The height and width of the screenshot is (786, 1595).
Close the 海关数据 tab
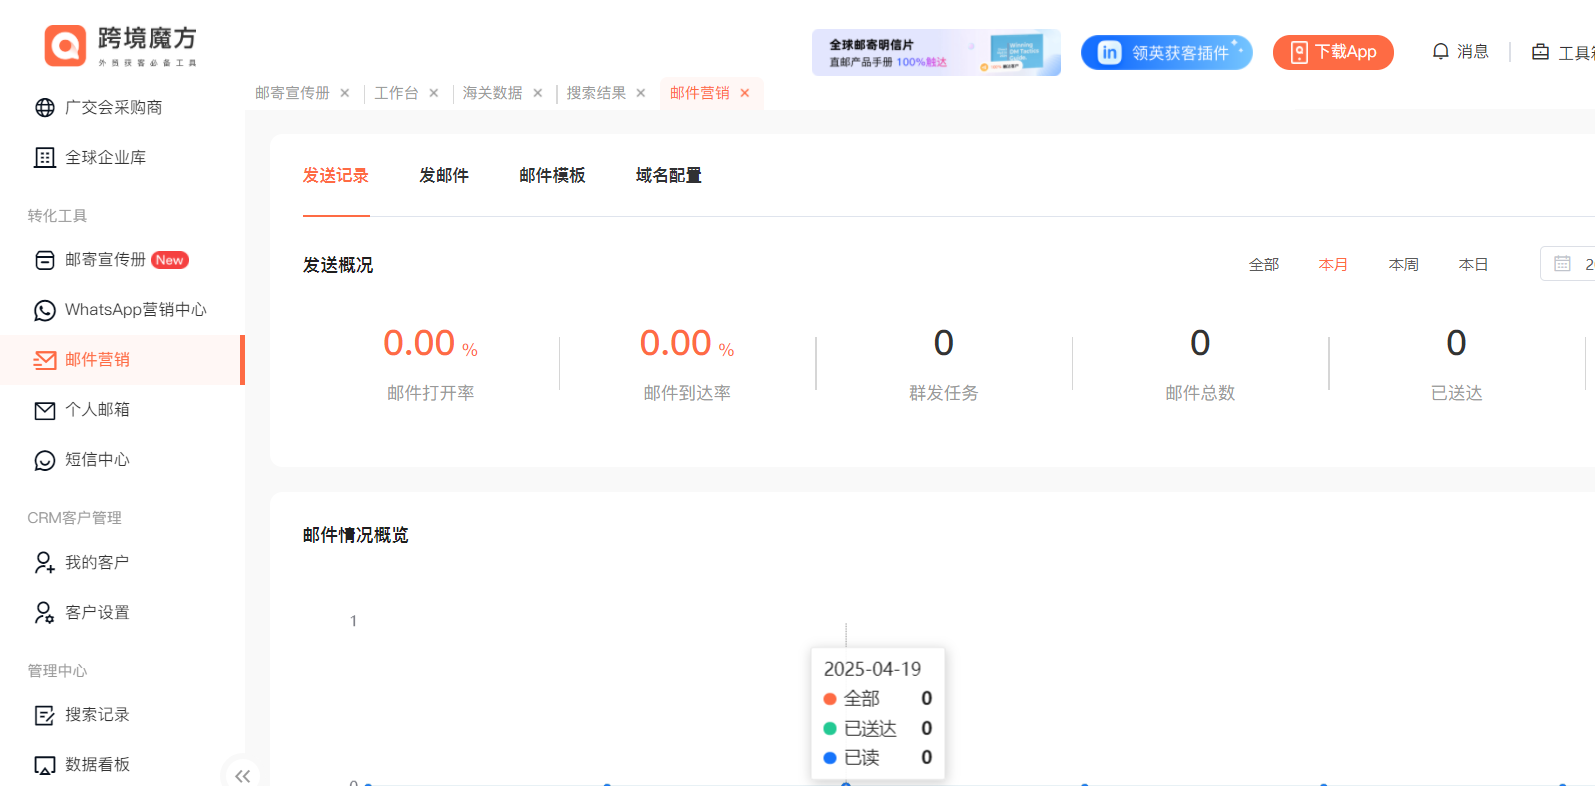tap(538, 93)
